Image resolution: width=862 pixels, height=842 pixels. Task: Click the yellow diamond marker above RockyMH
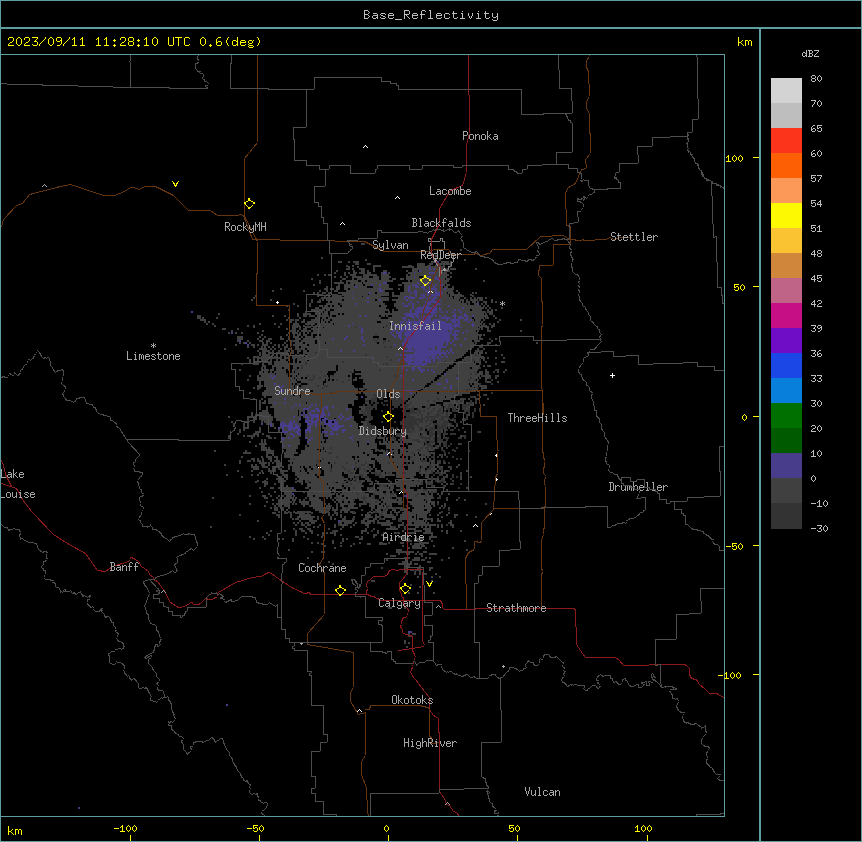click(x=249, y=204)
